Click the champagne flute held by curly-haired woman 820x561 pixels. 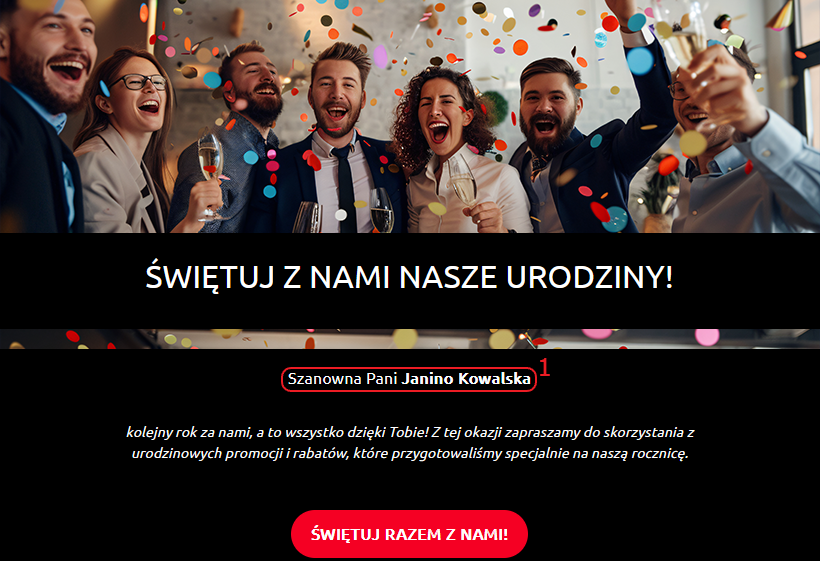463,180
